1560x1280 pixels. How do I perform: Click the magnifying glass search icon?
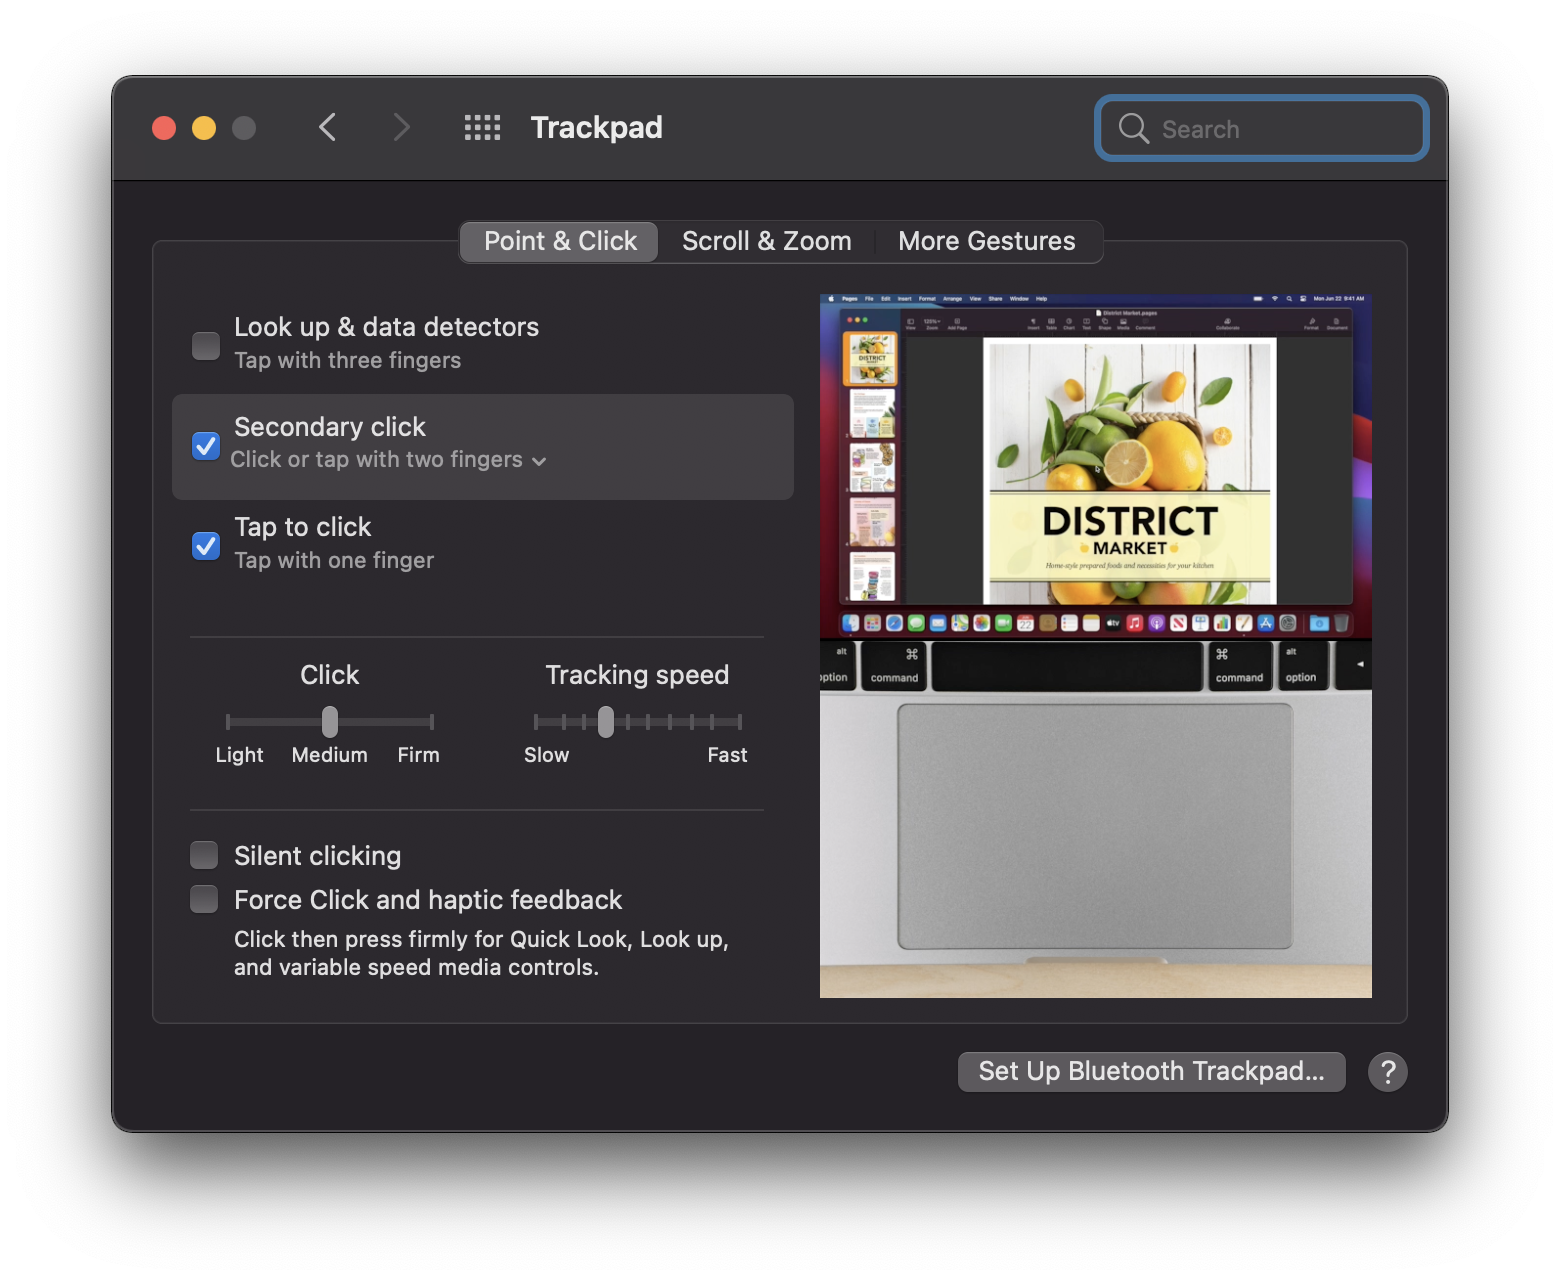[1133, 129]
